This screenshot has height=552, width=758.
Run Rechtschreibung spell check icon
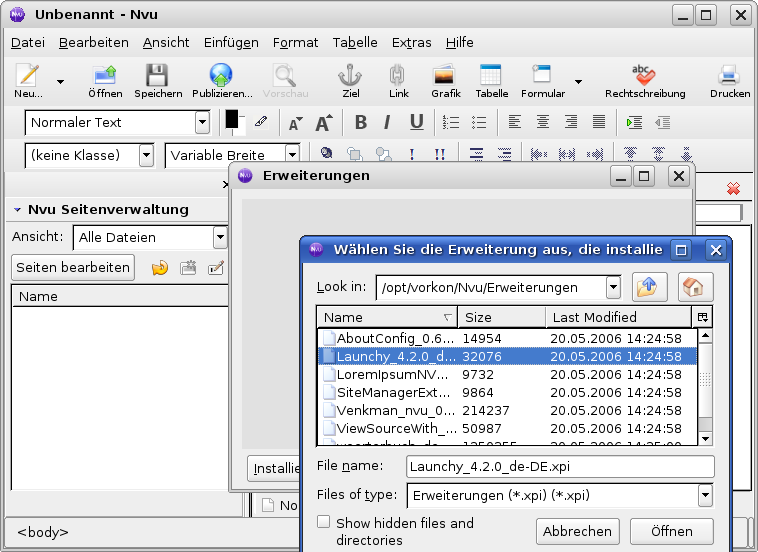click(643, 75)
